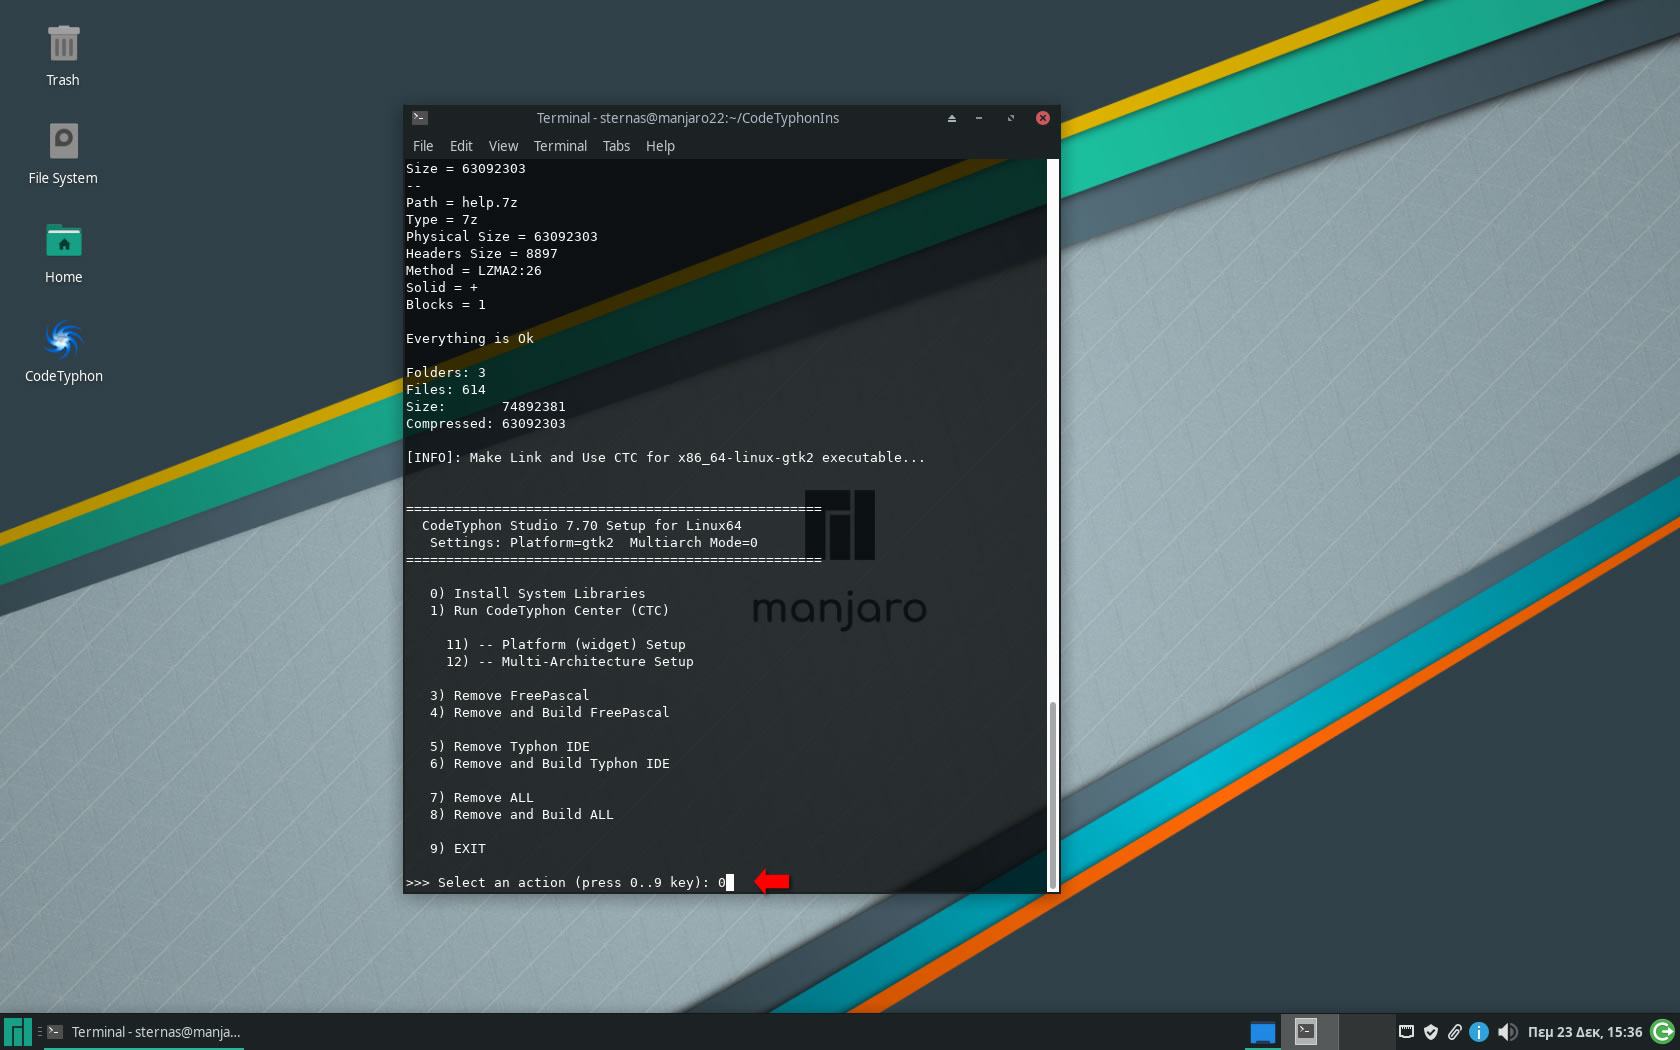The width and height of the screenshot is (1680, 1050).
Task: Launch terminal from the panel launcher icon
Action: pos(1306,1032)
